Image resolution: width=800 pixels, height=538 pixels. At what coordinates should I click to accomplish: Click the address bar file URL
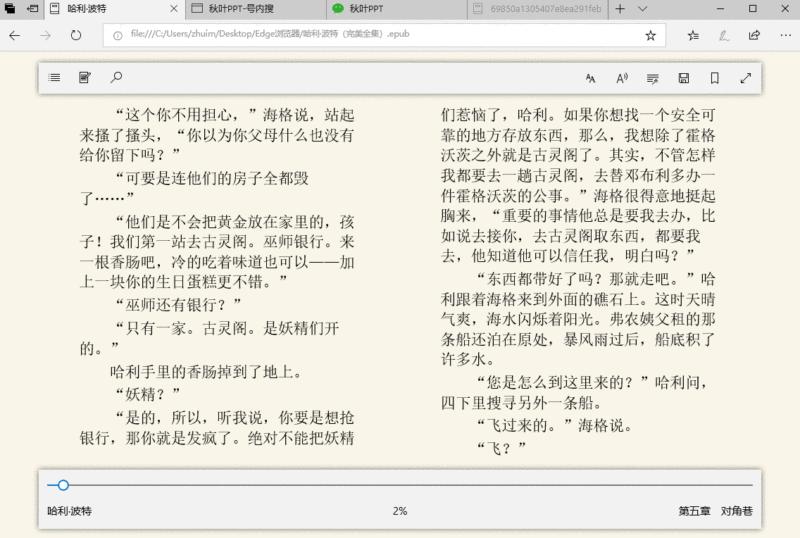pyautogui.click(x=269, y=34)
